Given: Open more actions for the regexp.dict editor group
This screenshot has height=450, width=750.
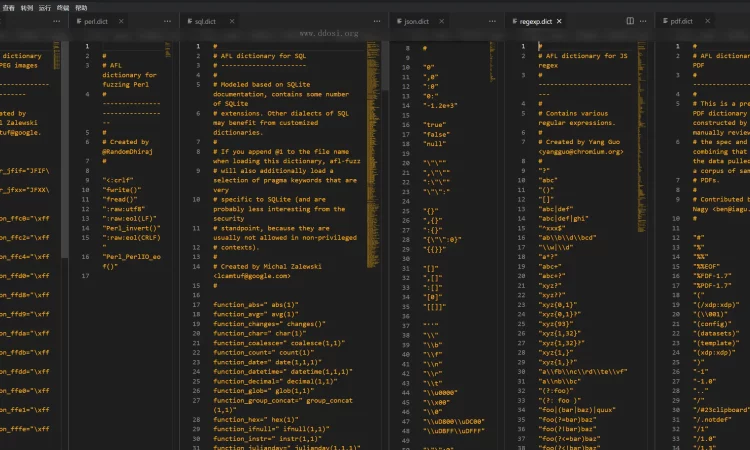Looking at the screenshot, I should click(643, 22).
